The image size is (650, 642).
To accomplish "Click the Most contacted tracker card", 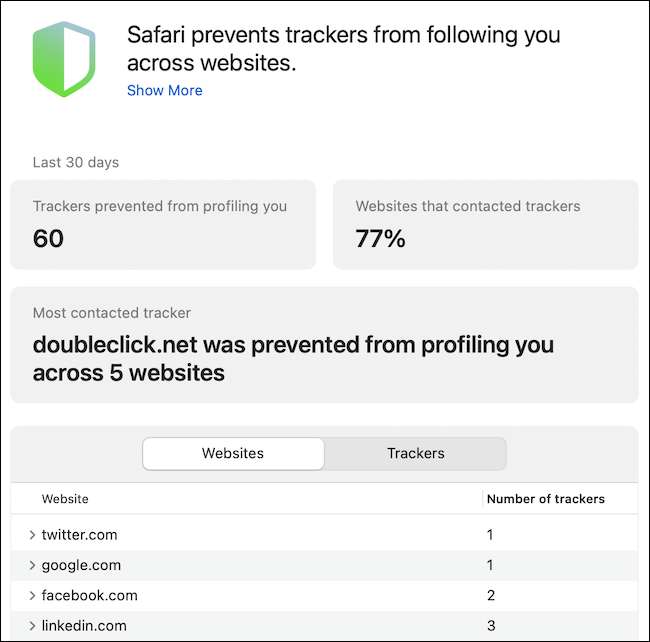I will pos(324,344).
